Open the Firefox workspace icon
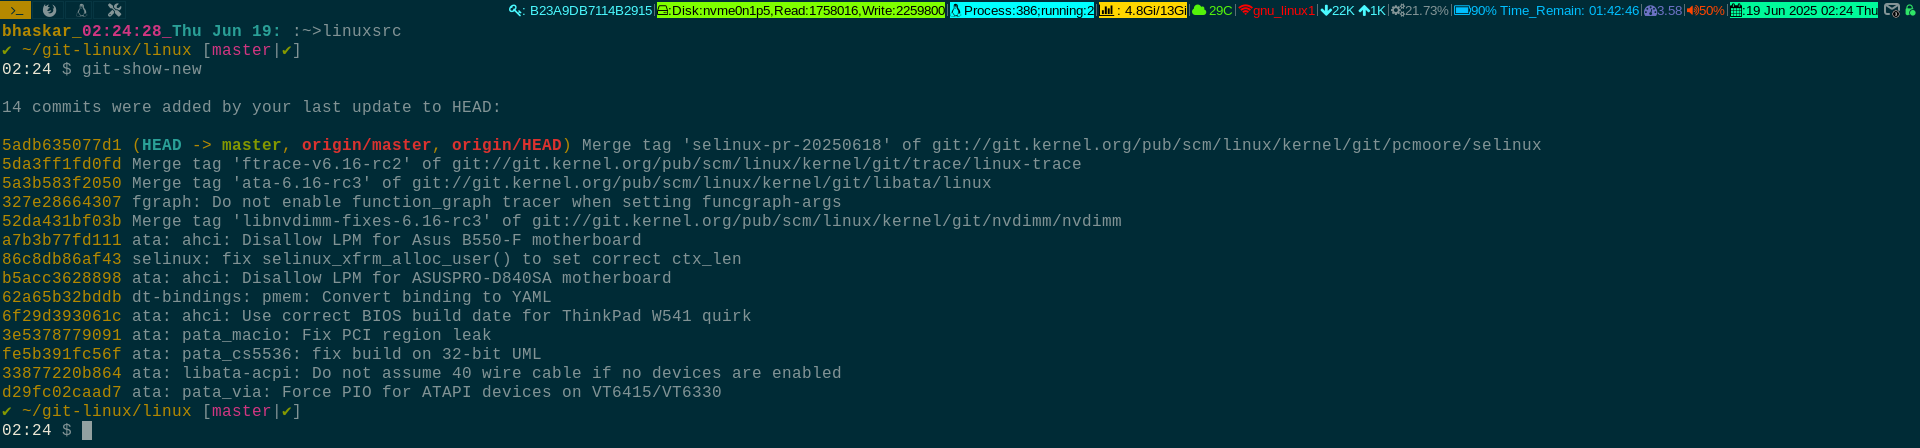This screenshot has width=1920, height=448. click(x=50, y=10)
